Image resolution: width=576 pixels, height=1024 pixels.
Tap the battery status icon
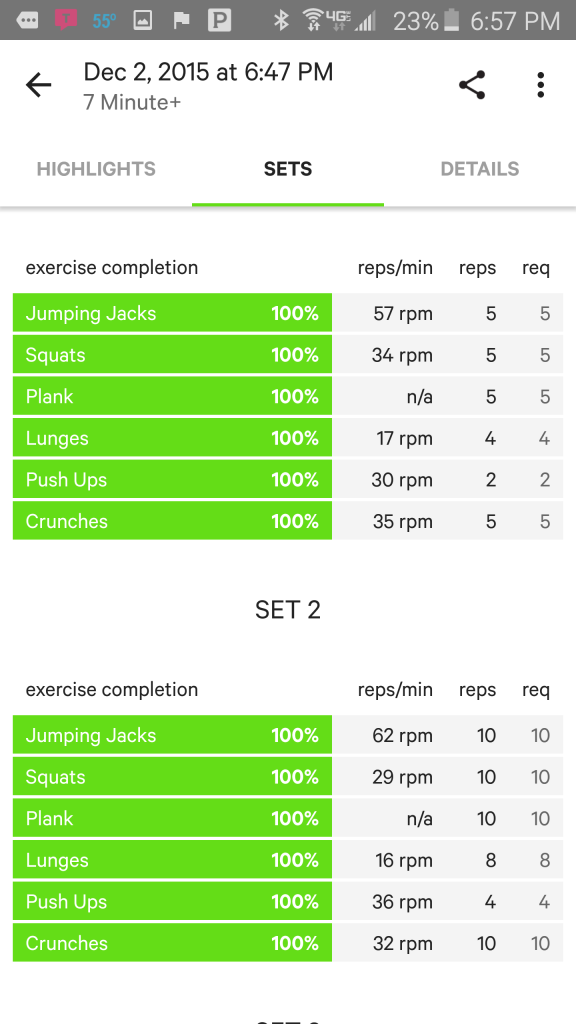click(451, 20)
